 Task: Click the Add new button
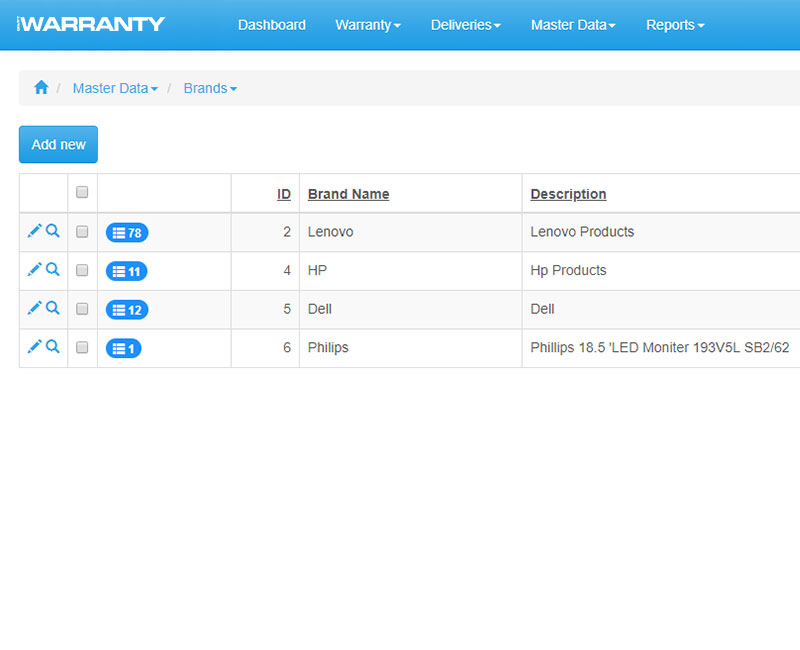pos(58,144)
